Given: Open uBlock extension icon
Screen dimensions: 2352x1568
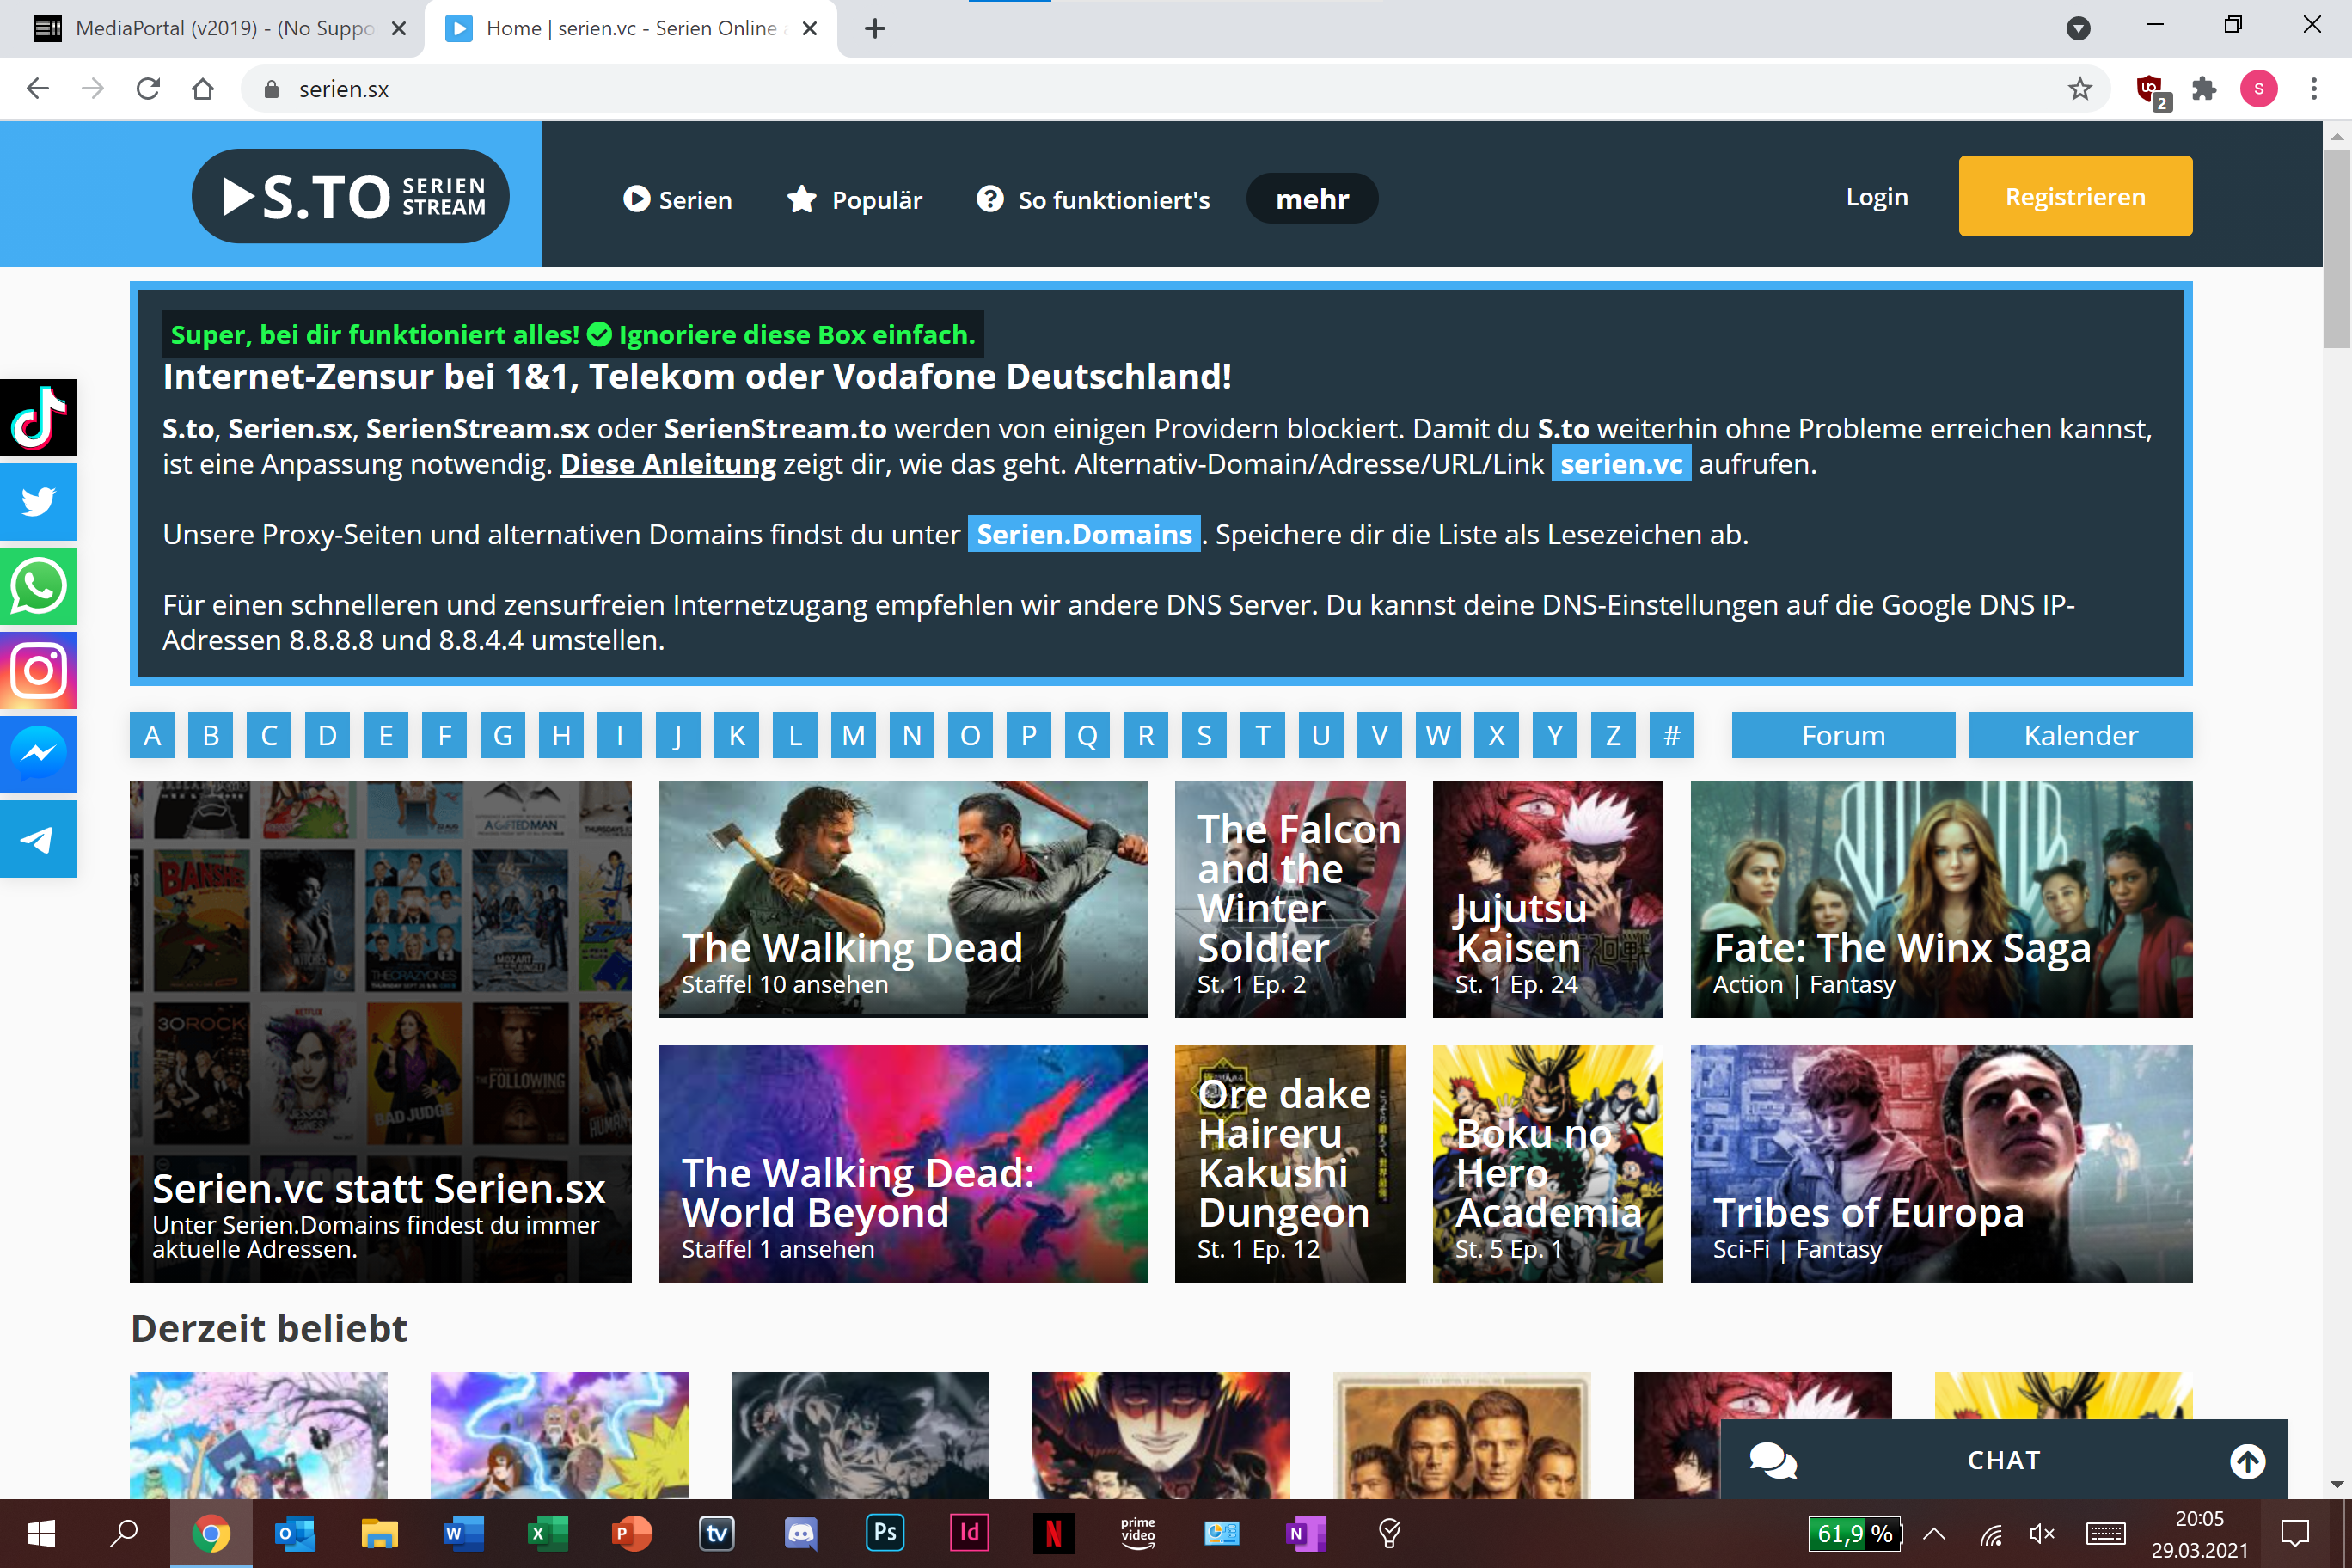Looking at the screenshot, I should tap(2149, 89).
